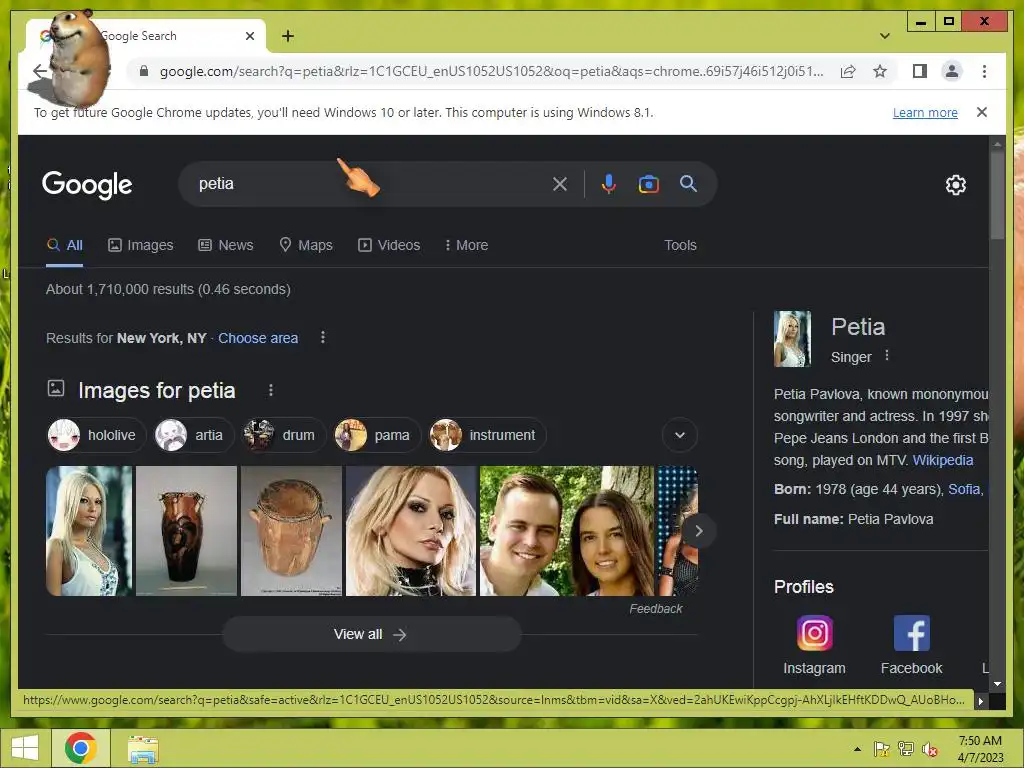
Task: Show next images with right arrow
Action: [699, 531]
